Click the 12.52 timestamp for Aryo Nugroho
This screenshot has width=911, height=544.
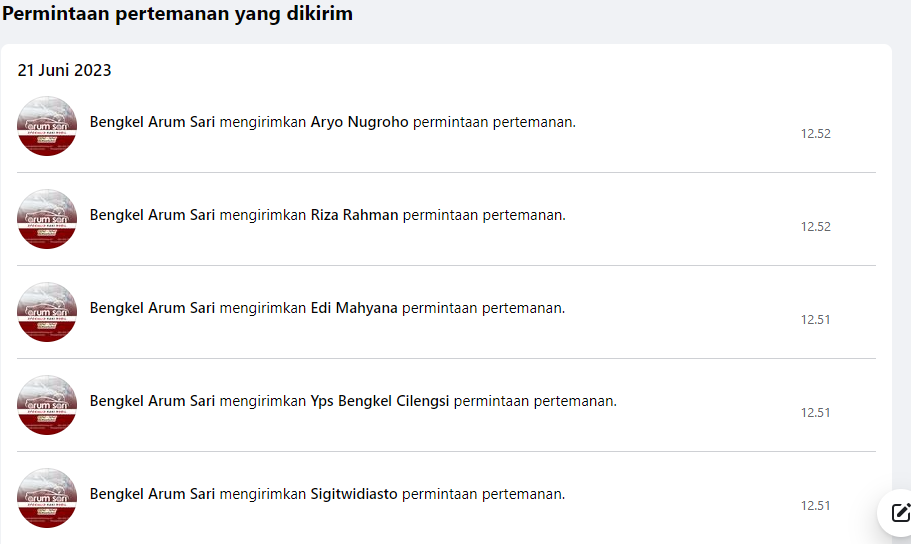(x=815, y=134)
